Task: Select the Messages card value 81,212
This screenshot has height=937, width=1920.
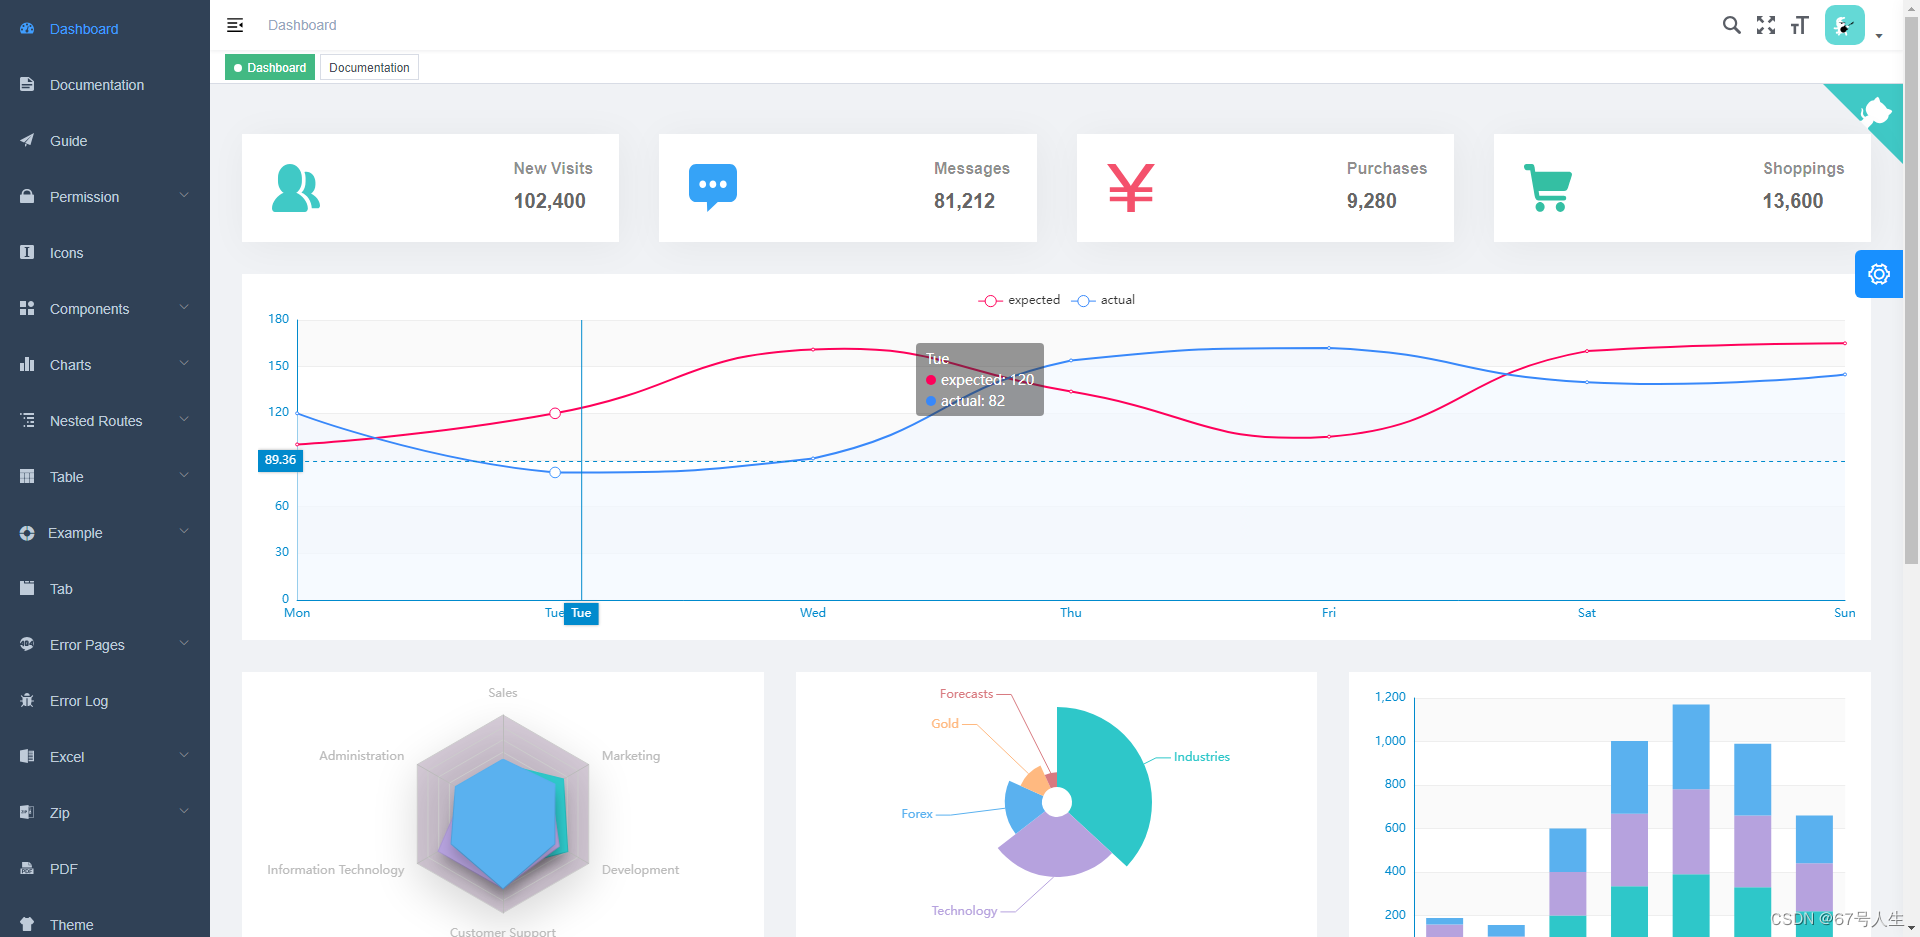Action: click(x=964, y=201)
